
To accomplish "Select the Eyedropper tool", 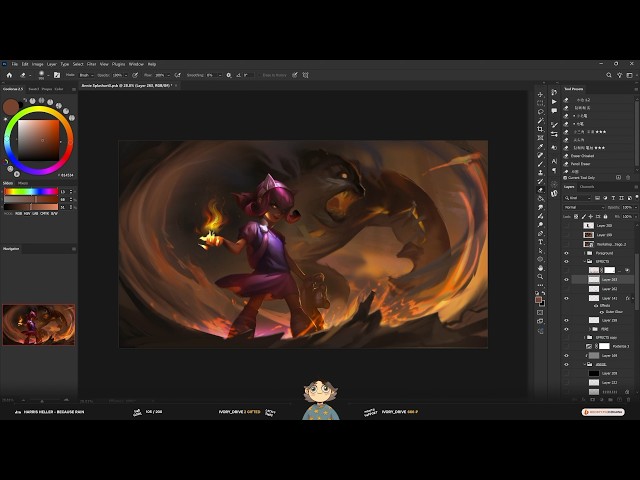I will click(540, 147).
